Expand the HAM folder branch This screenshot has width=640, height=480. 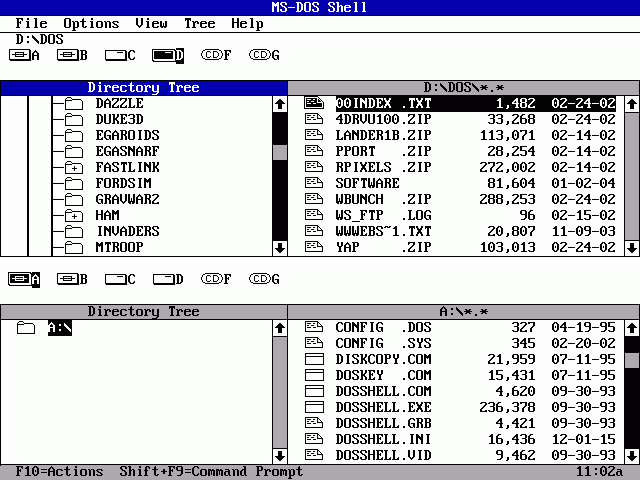pyautogui.click(x=73, y=215)
